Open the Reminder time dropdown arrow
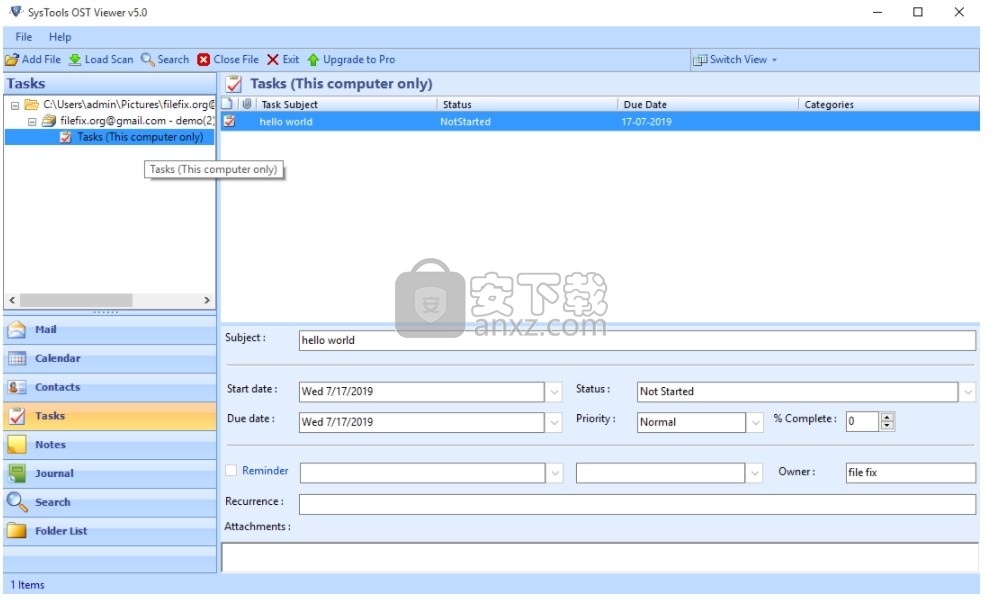Image resolution: width=1007 pixels, height=600 pixels. [x=755, y=474]
